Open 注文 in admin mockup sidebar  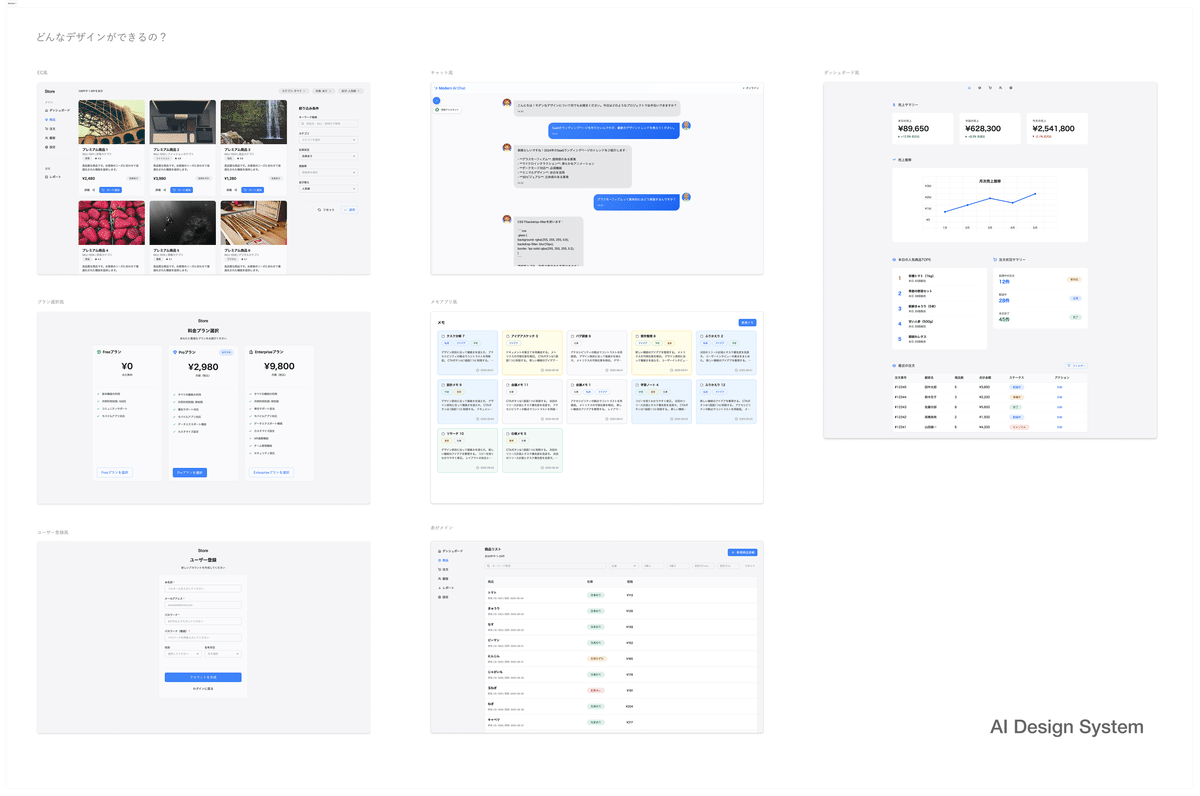pos(443,569)
